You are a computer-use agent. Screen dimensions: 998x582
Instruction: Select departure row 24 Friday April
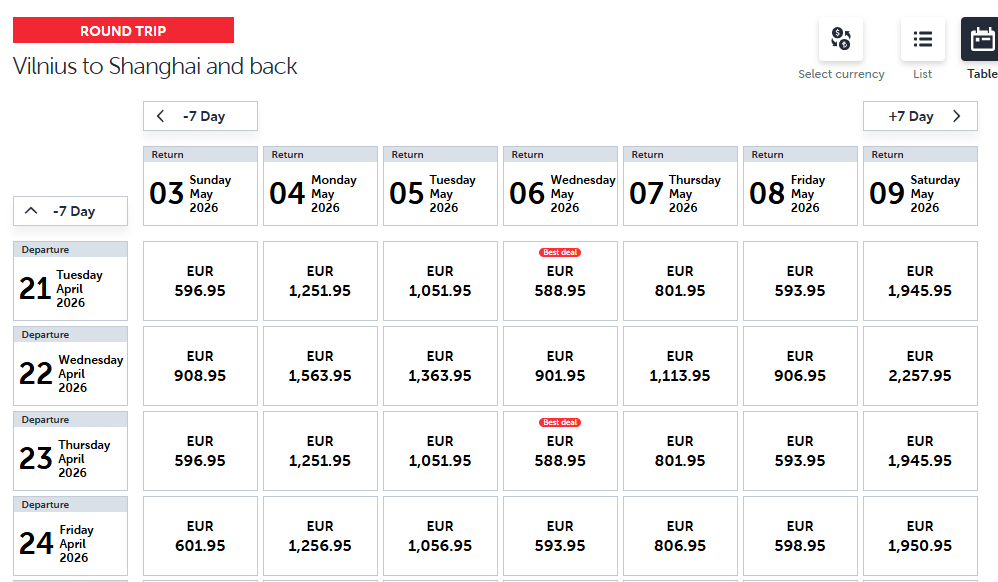(x=70, y=536)
